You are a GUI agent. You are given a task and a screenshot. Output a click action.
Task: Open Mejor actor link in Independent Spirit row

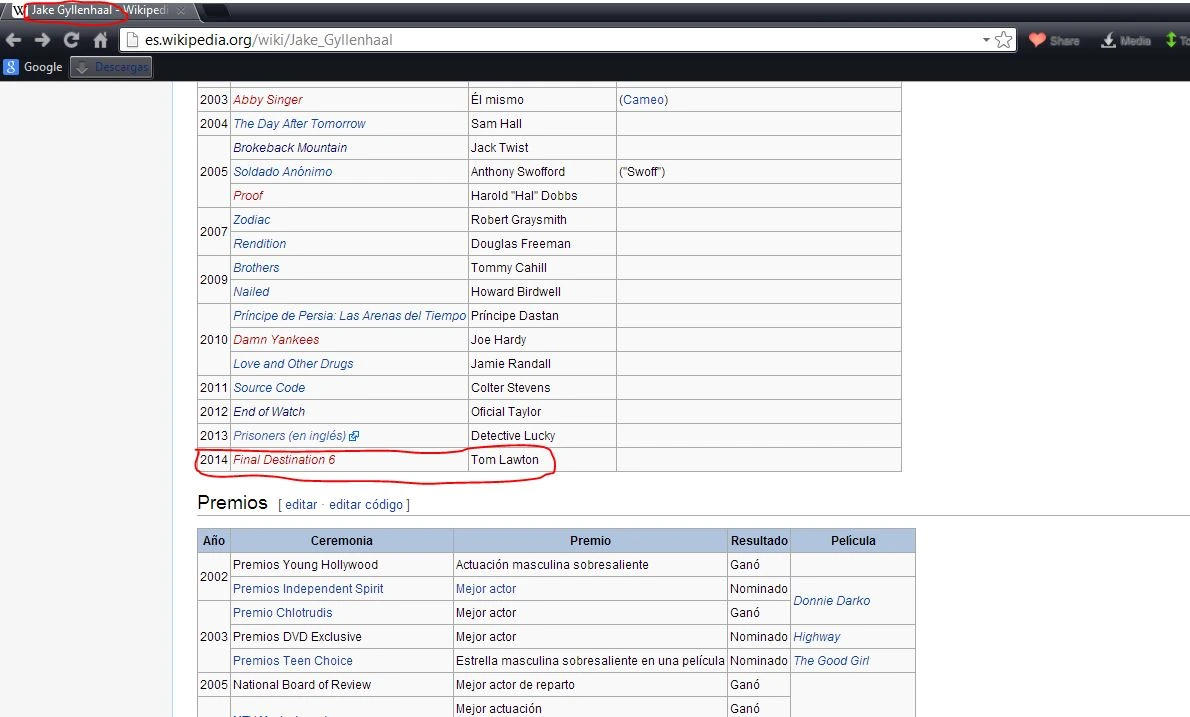(x=486, y=589)
